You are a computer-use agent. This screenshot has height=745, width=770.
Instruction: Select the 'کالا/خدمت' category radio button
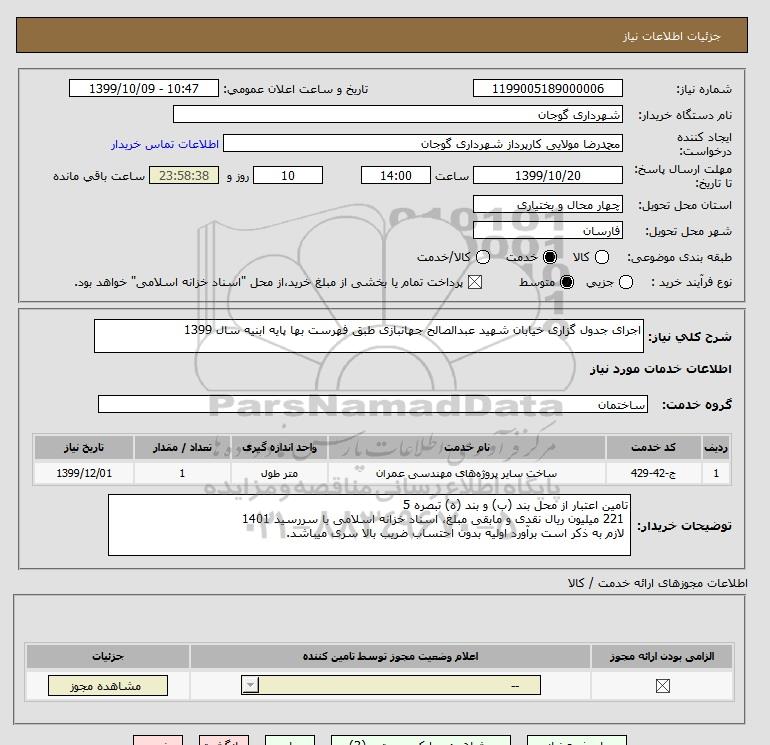coord(483,257)
